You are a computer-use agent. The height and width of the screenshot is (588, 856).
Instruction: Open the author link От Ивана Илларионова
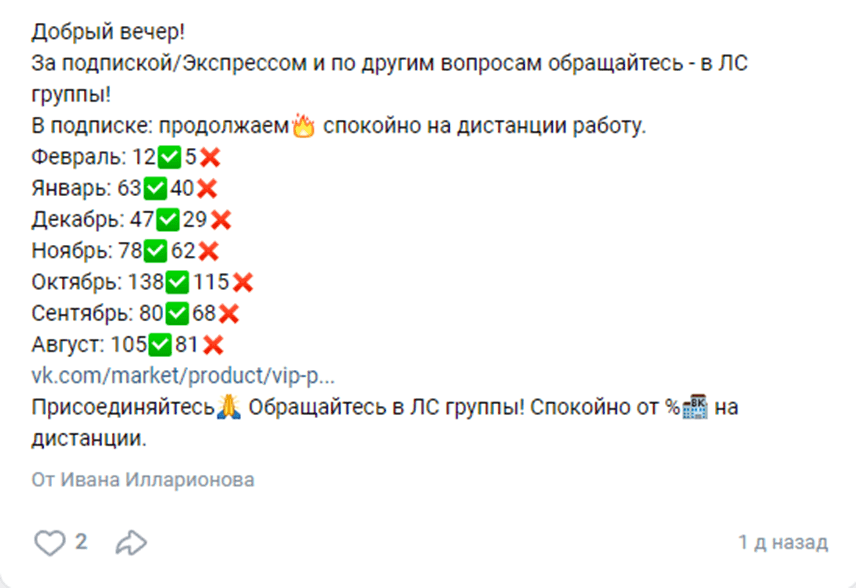(x=143, y=480)
